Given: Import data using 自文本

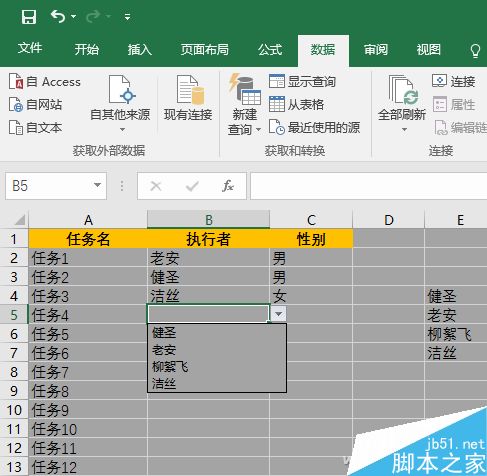Looking at the screenshot, I should (x=35, y=128).
